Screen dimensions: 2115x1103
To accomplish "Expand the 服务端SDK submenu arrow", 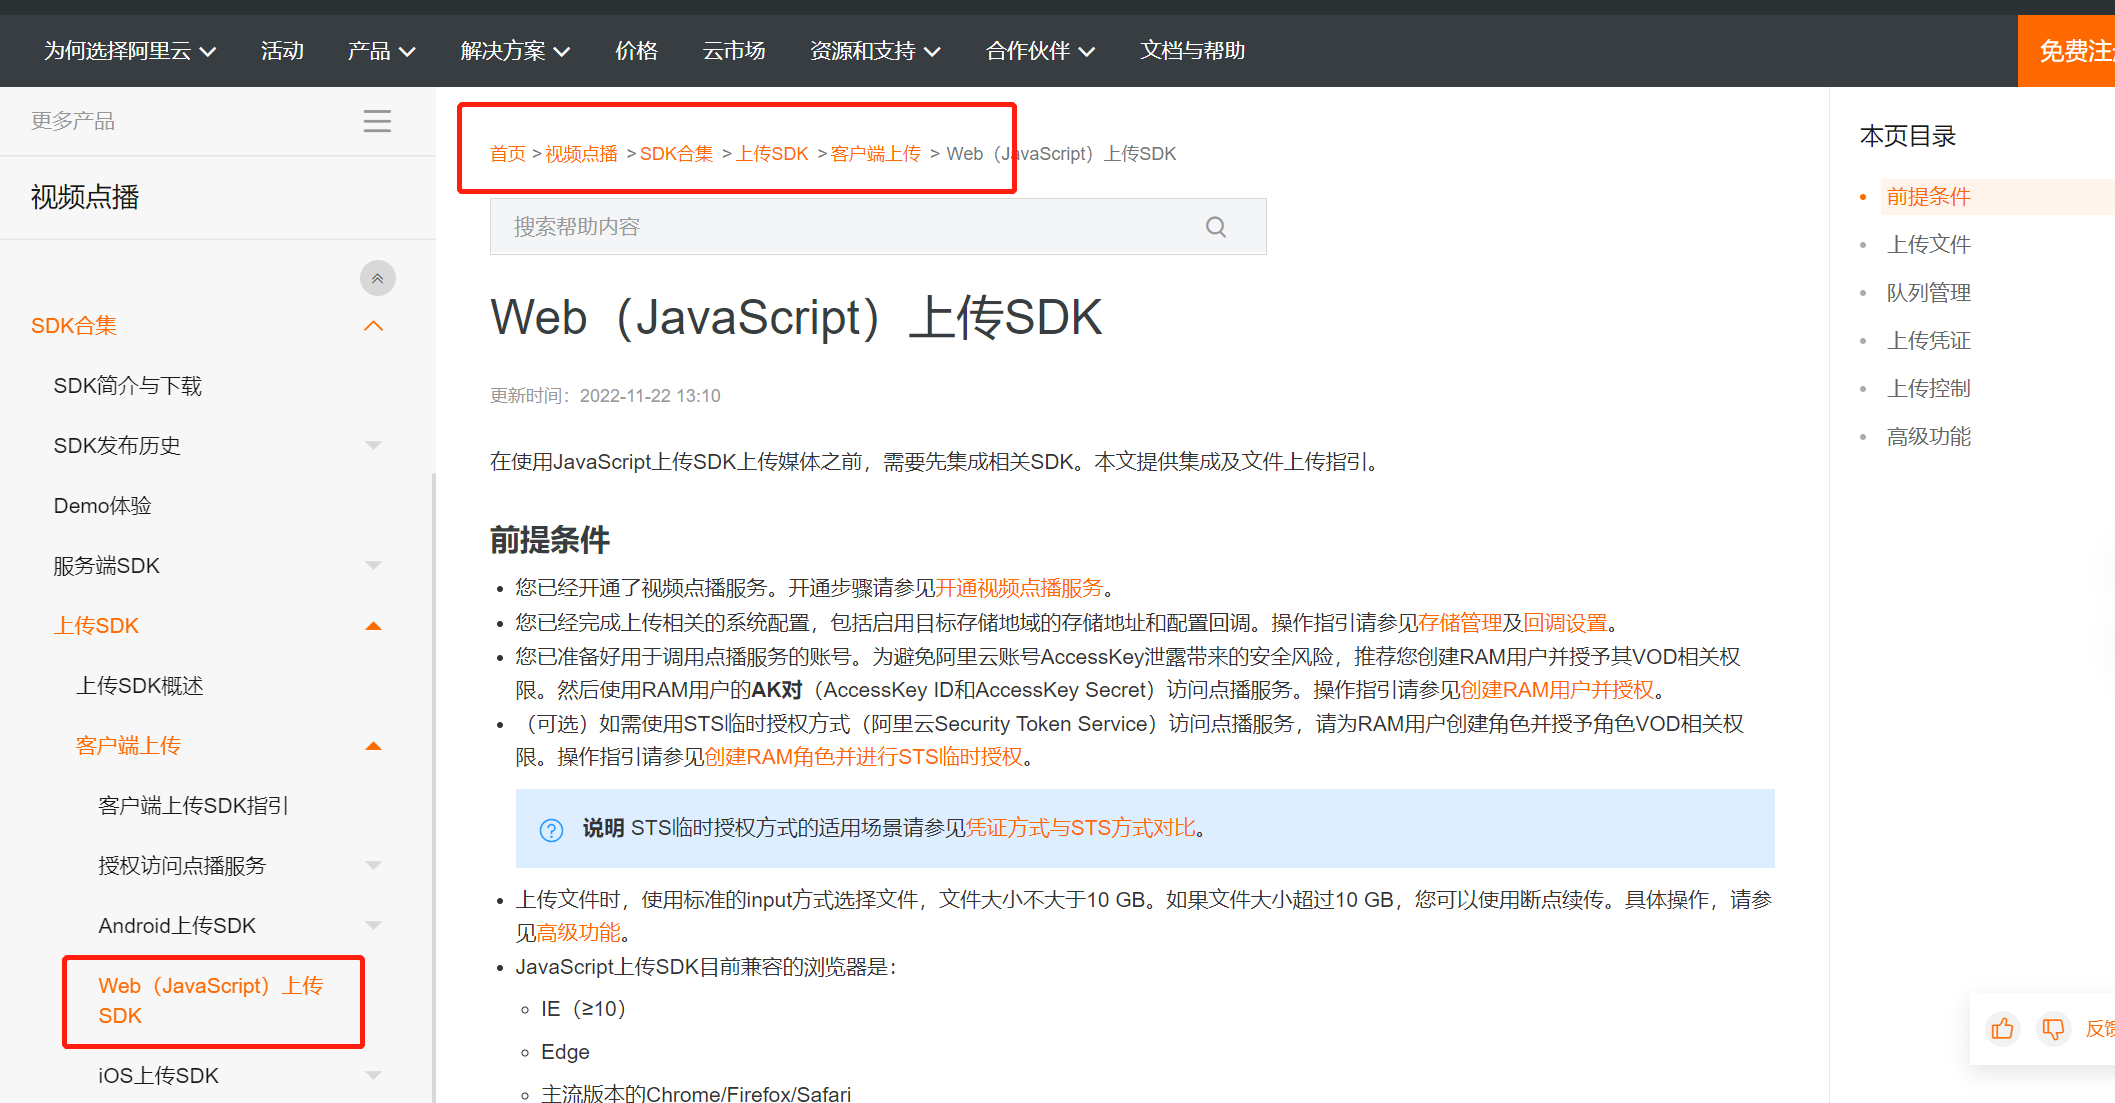I will [374, 566].
